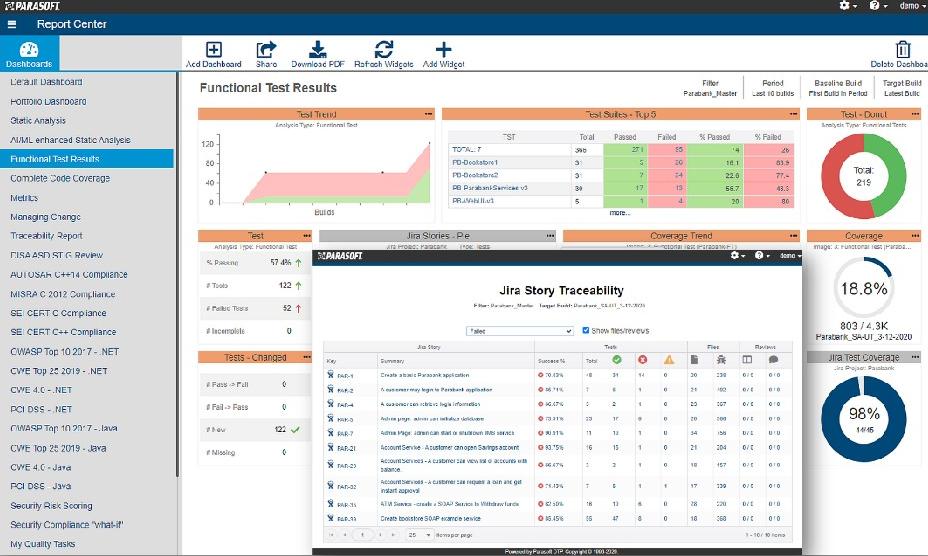Open the SEI CERT C Compliance dashboard
Viewport: 928px width, 556px height.
pyautogui.click(x=58, y=313)
